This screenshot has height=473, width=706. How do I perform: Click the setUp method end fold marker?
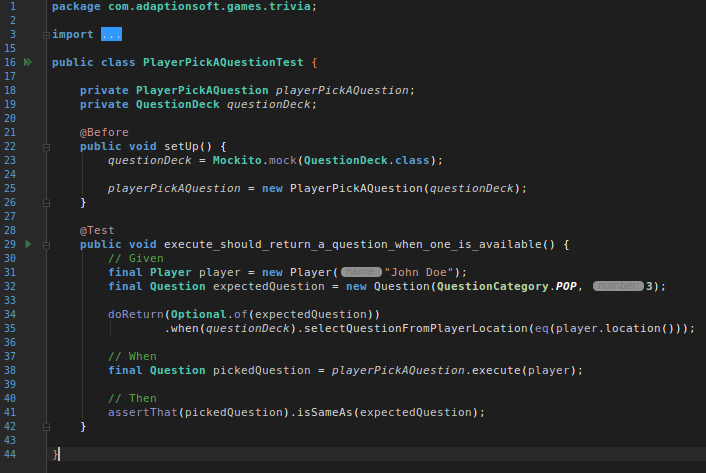coord(46,203)
